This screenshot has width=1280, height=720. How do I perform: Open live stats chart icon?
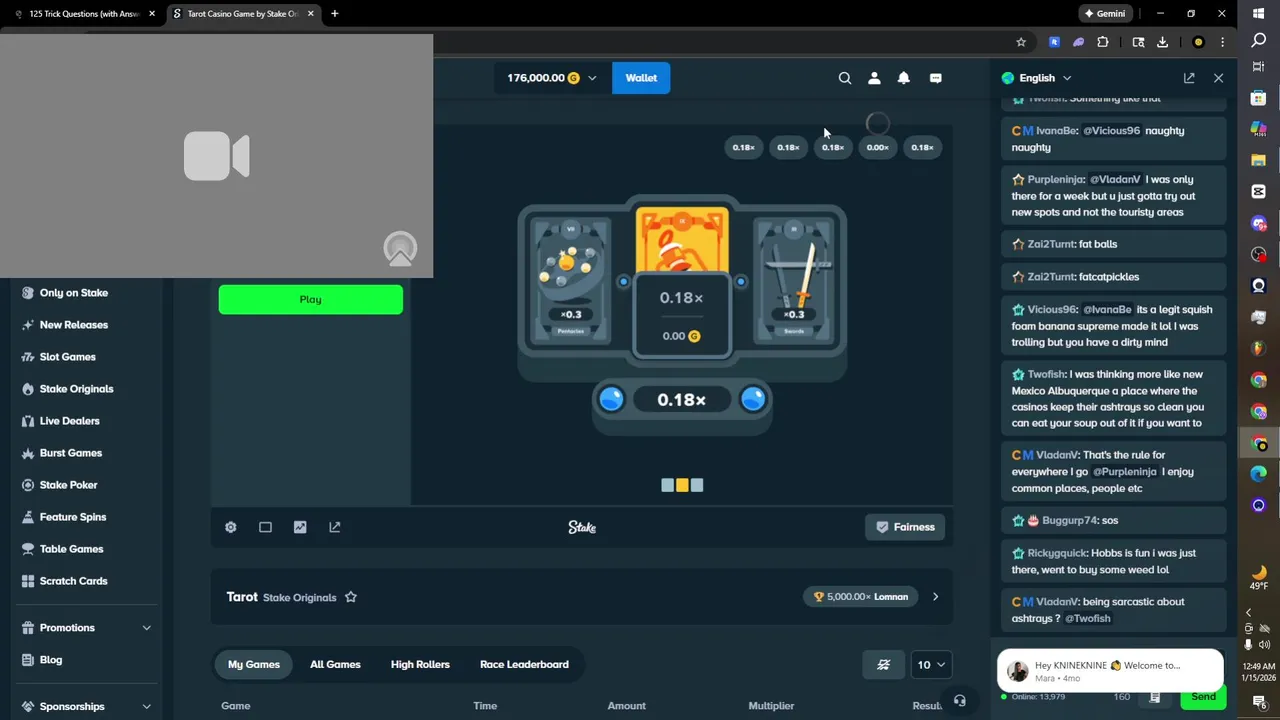[x=300, y=527]
